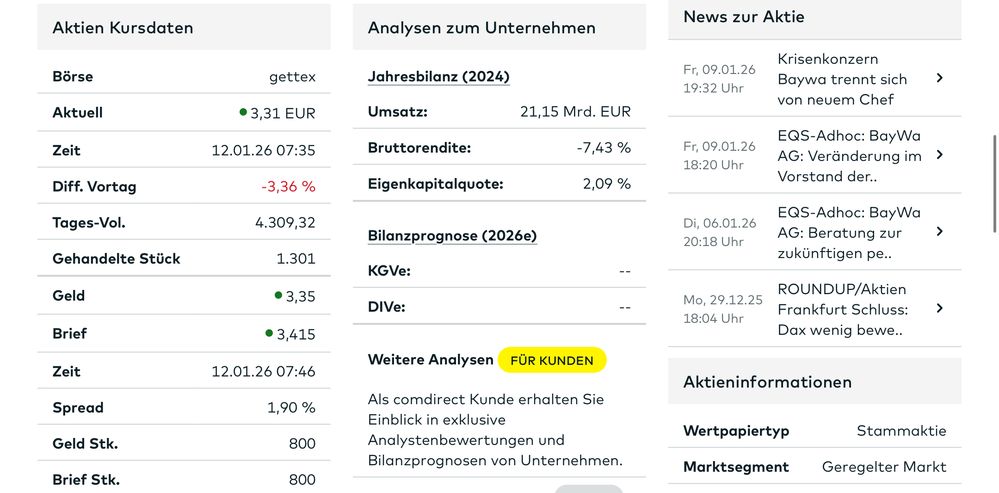Click the yellow FÜR KUNDEN badge
999x493 pixels.
[552, 359]
